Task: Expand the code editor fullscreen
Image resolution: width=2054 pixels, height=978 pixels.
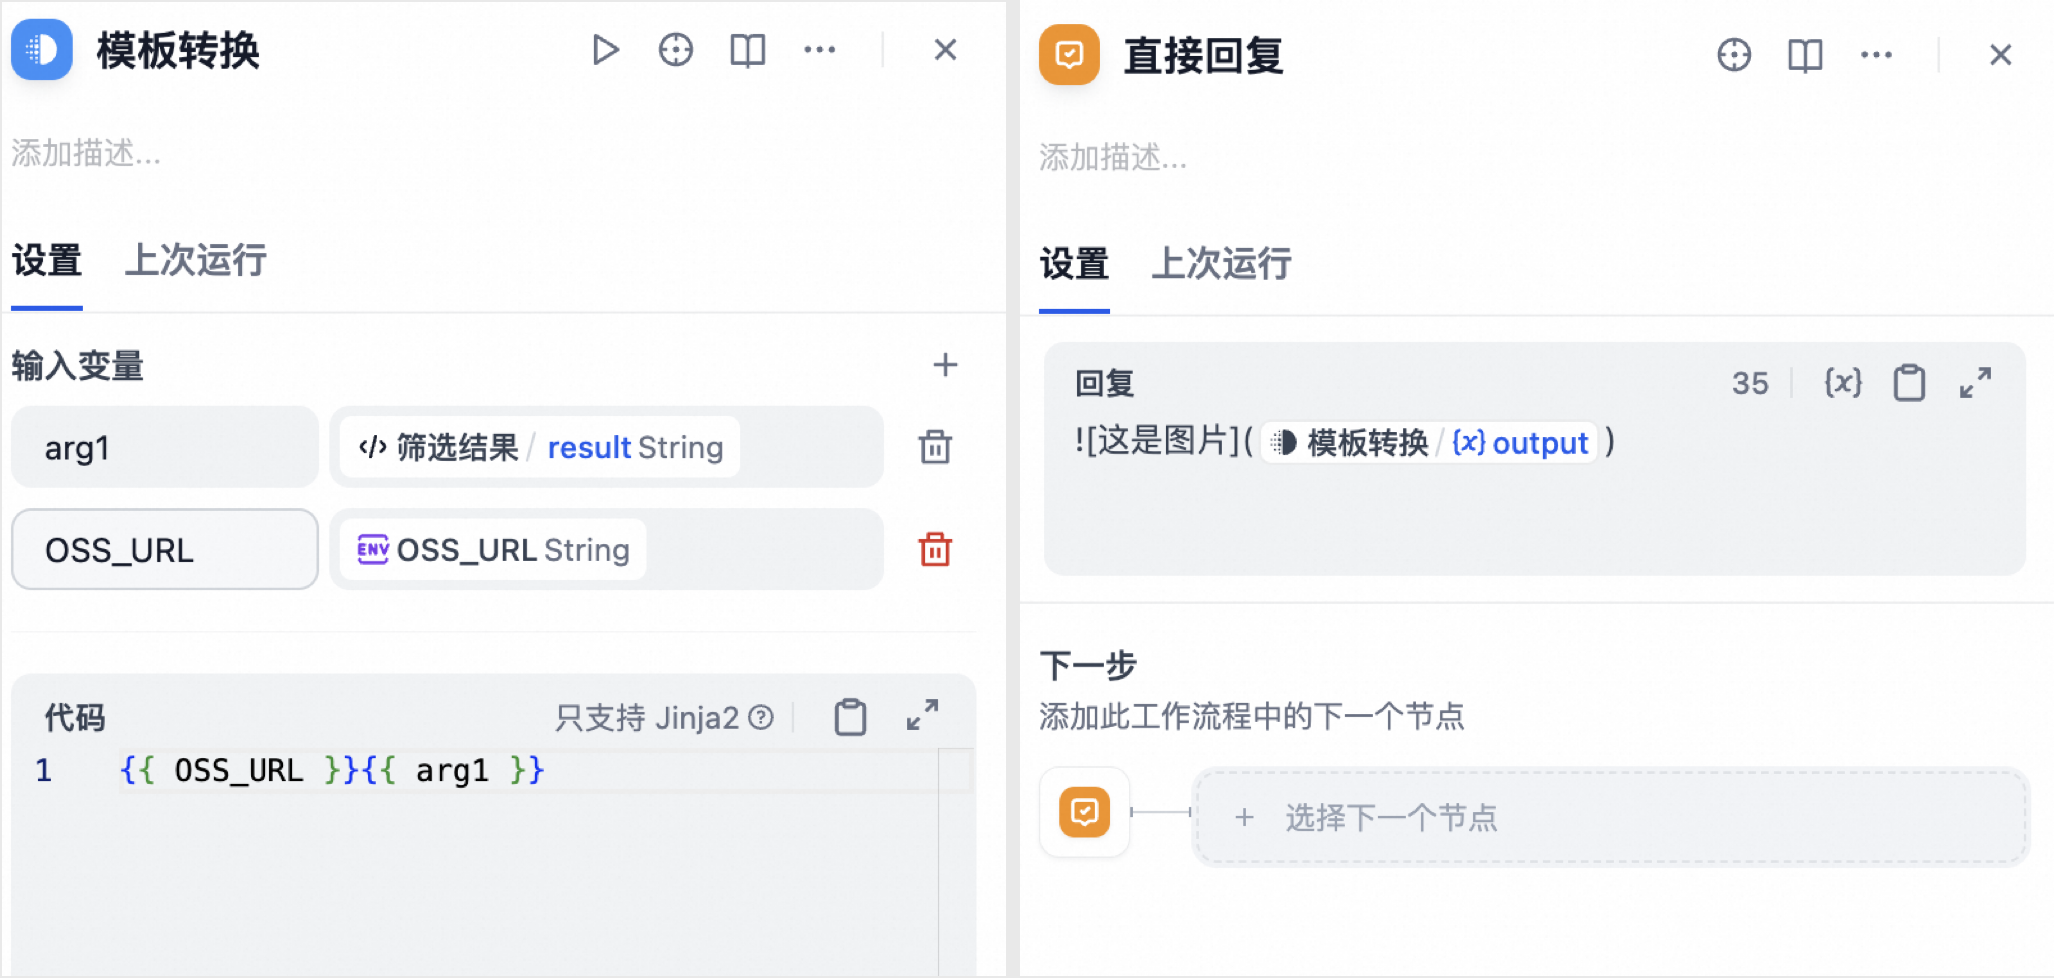Action: [922, 715]
